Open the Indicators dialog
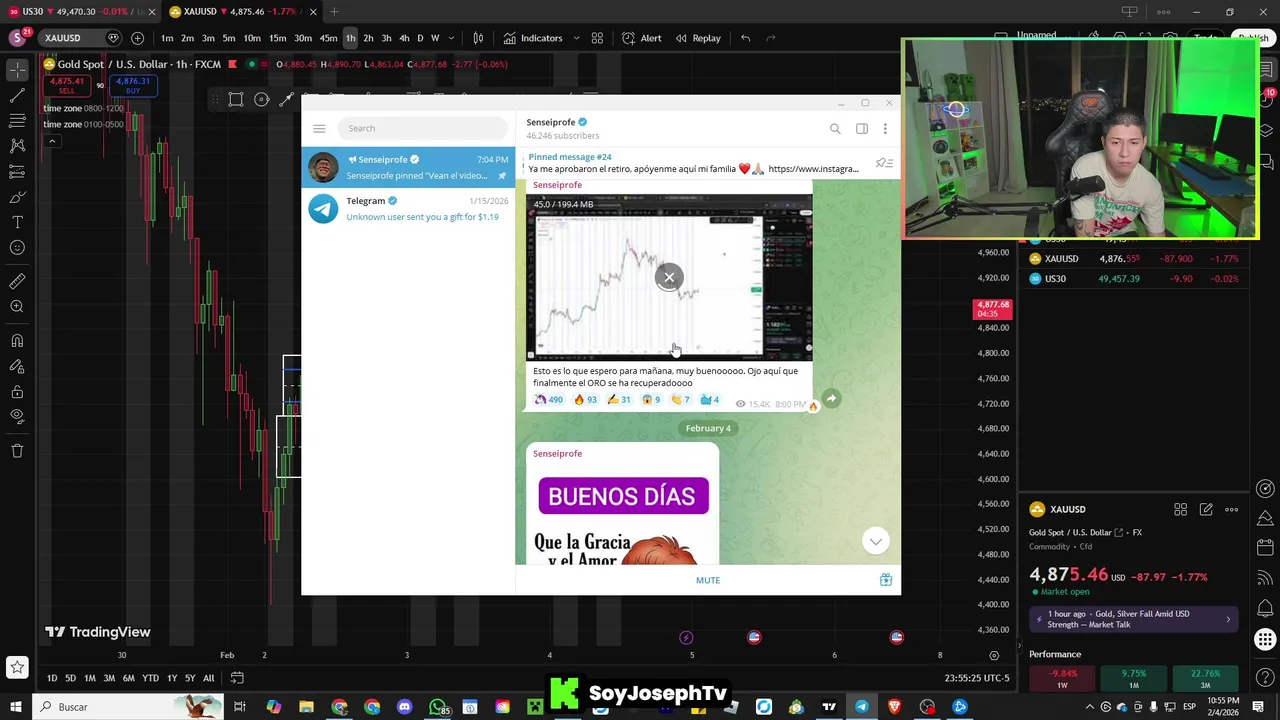 pyautogui.click(x=533, y=38)
